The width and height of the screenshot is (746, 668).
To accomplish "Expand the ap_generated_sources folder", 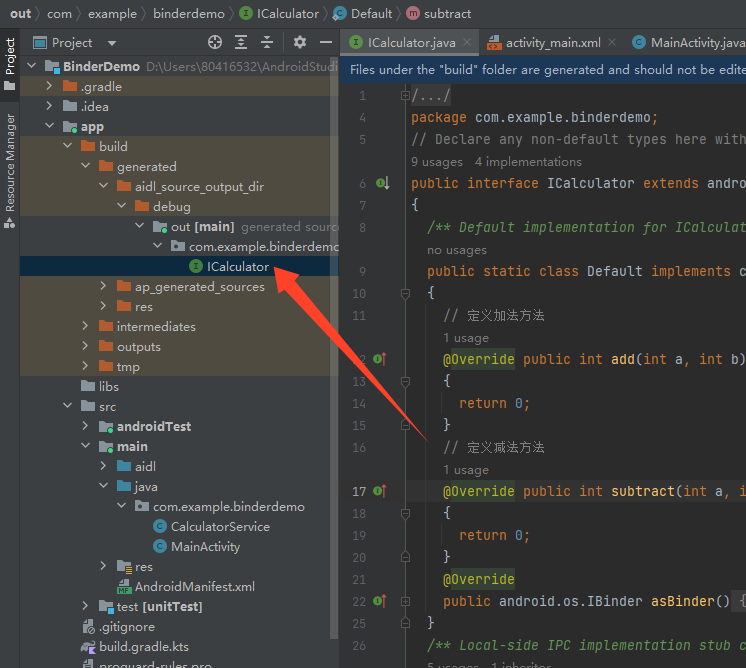I will 104,285.
